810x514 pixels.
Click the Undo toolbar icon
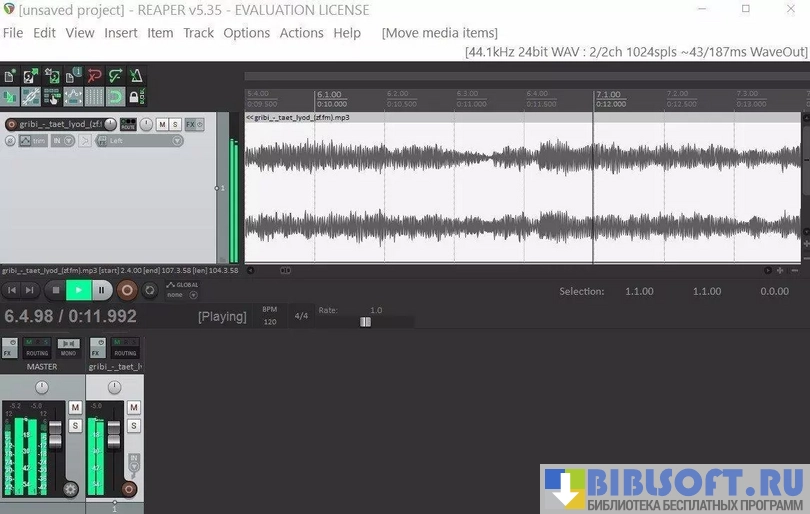(x=95, y=75)
